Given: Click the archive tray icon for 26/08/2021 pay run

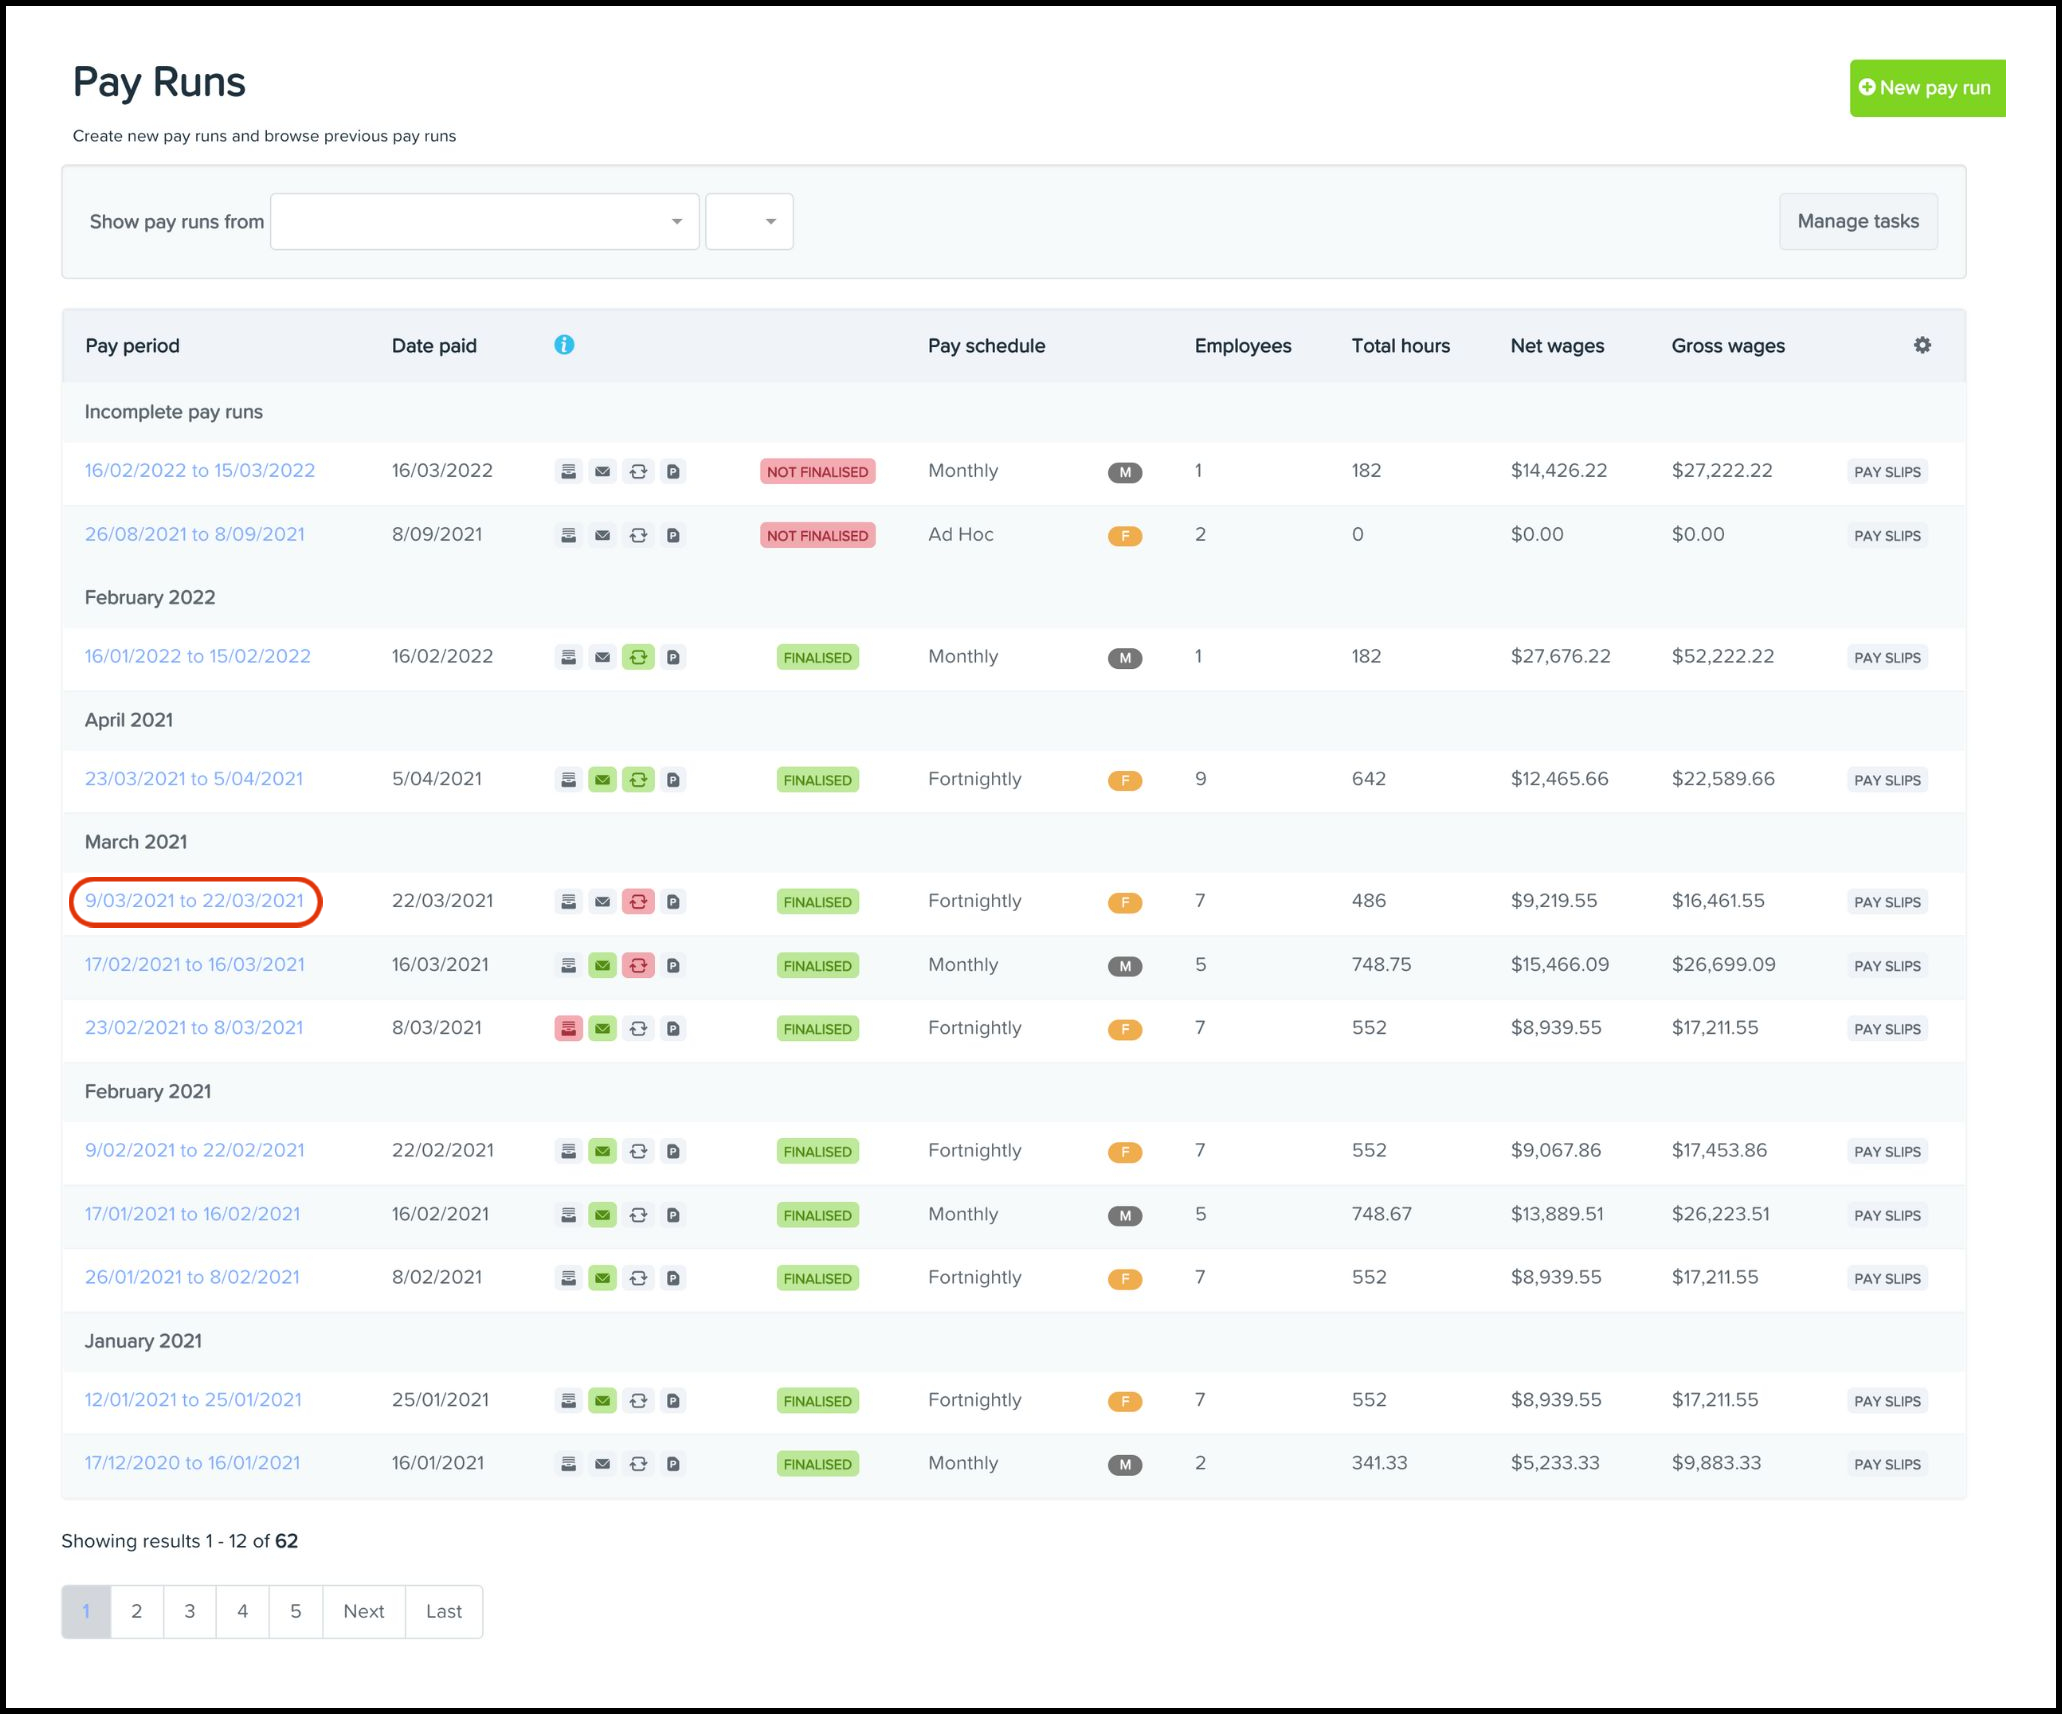Looking at the screenshot, I should (x=568, y=535).
